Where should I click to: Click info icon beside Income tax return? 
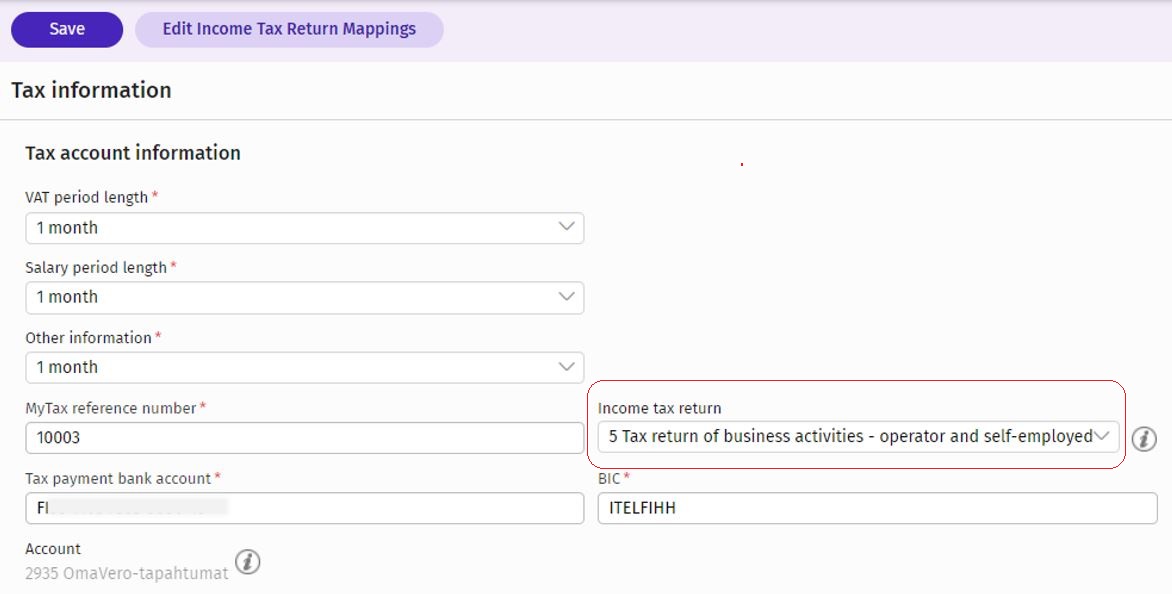point(1144,438)
